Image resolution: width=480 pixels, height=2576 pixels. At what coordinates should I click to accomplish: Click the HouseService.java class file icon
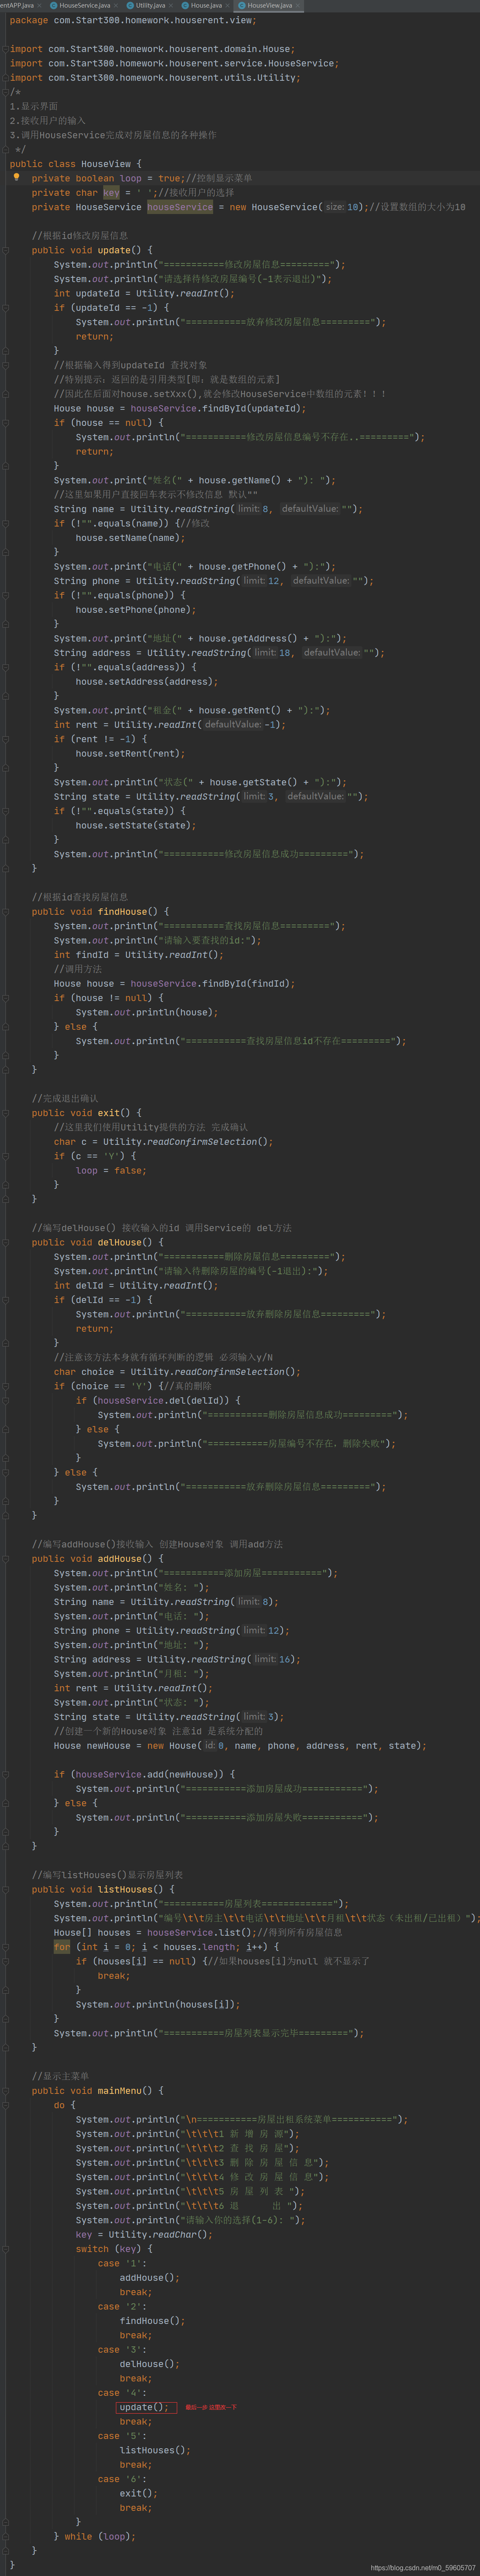pos(54,6)
